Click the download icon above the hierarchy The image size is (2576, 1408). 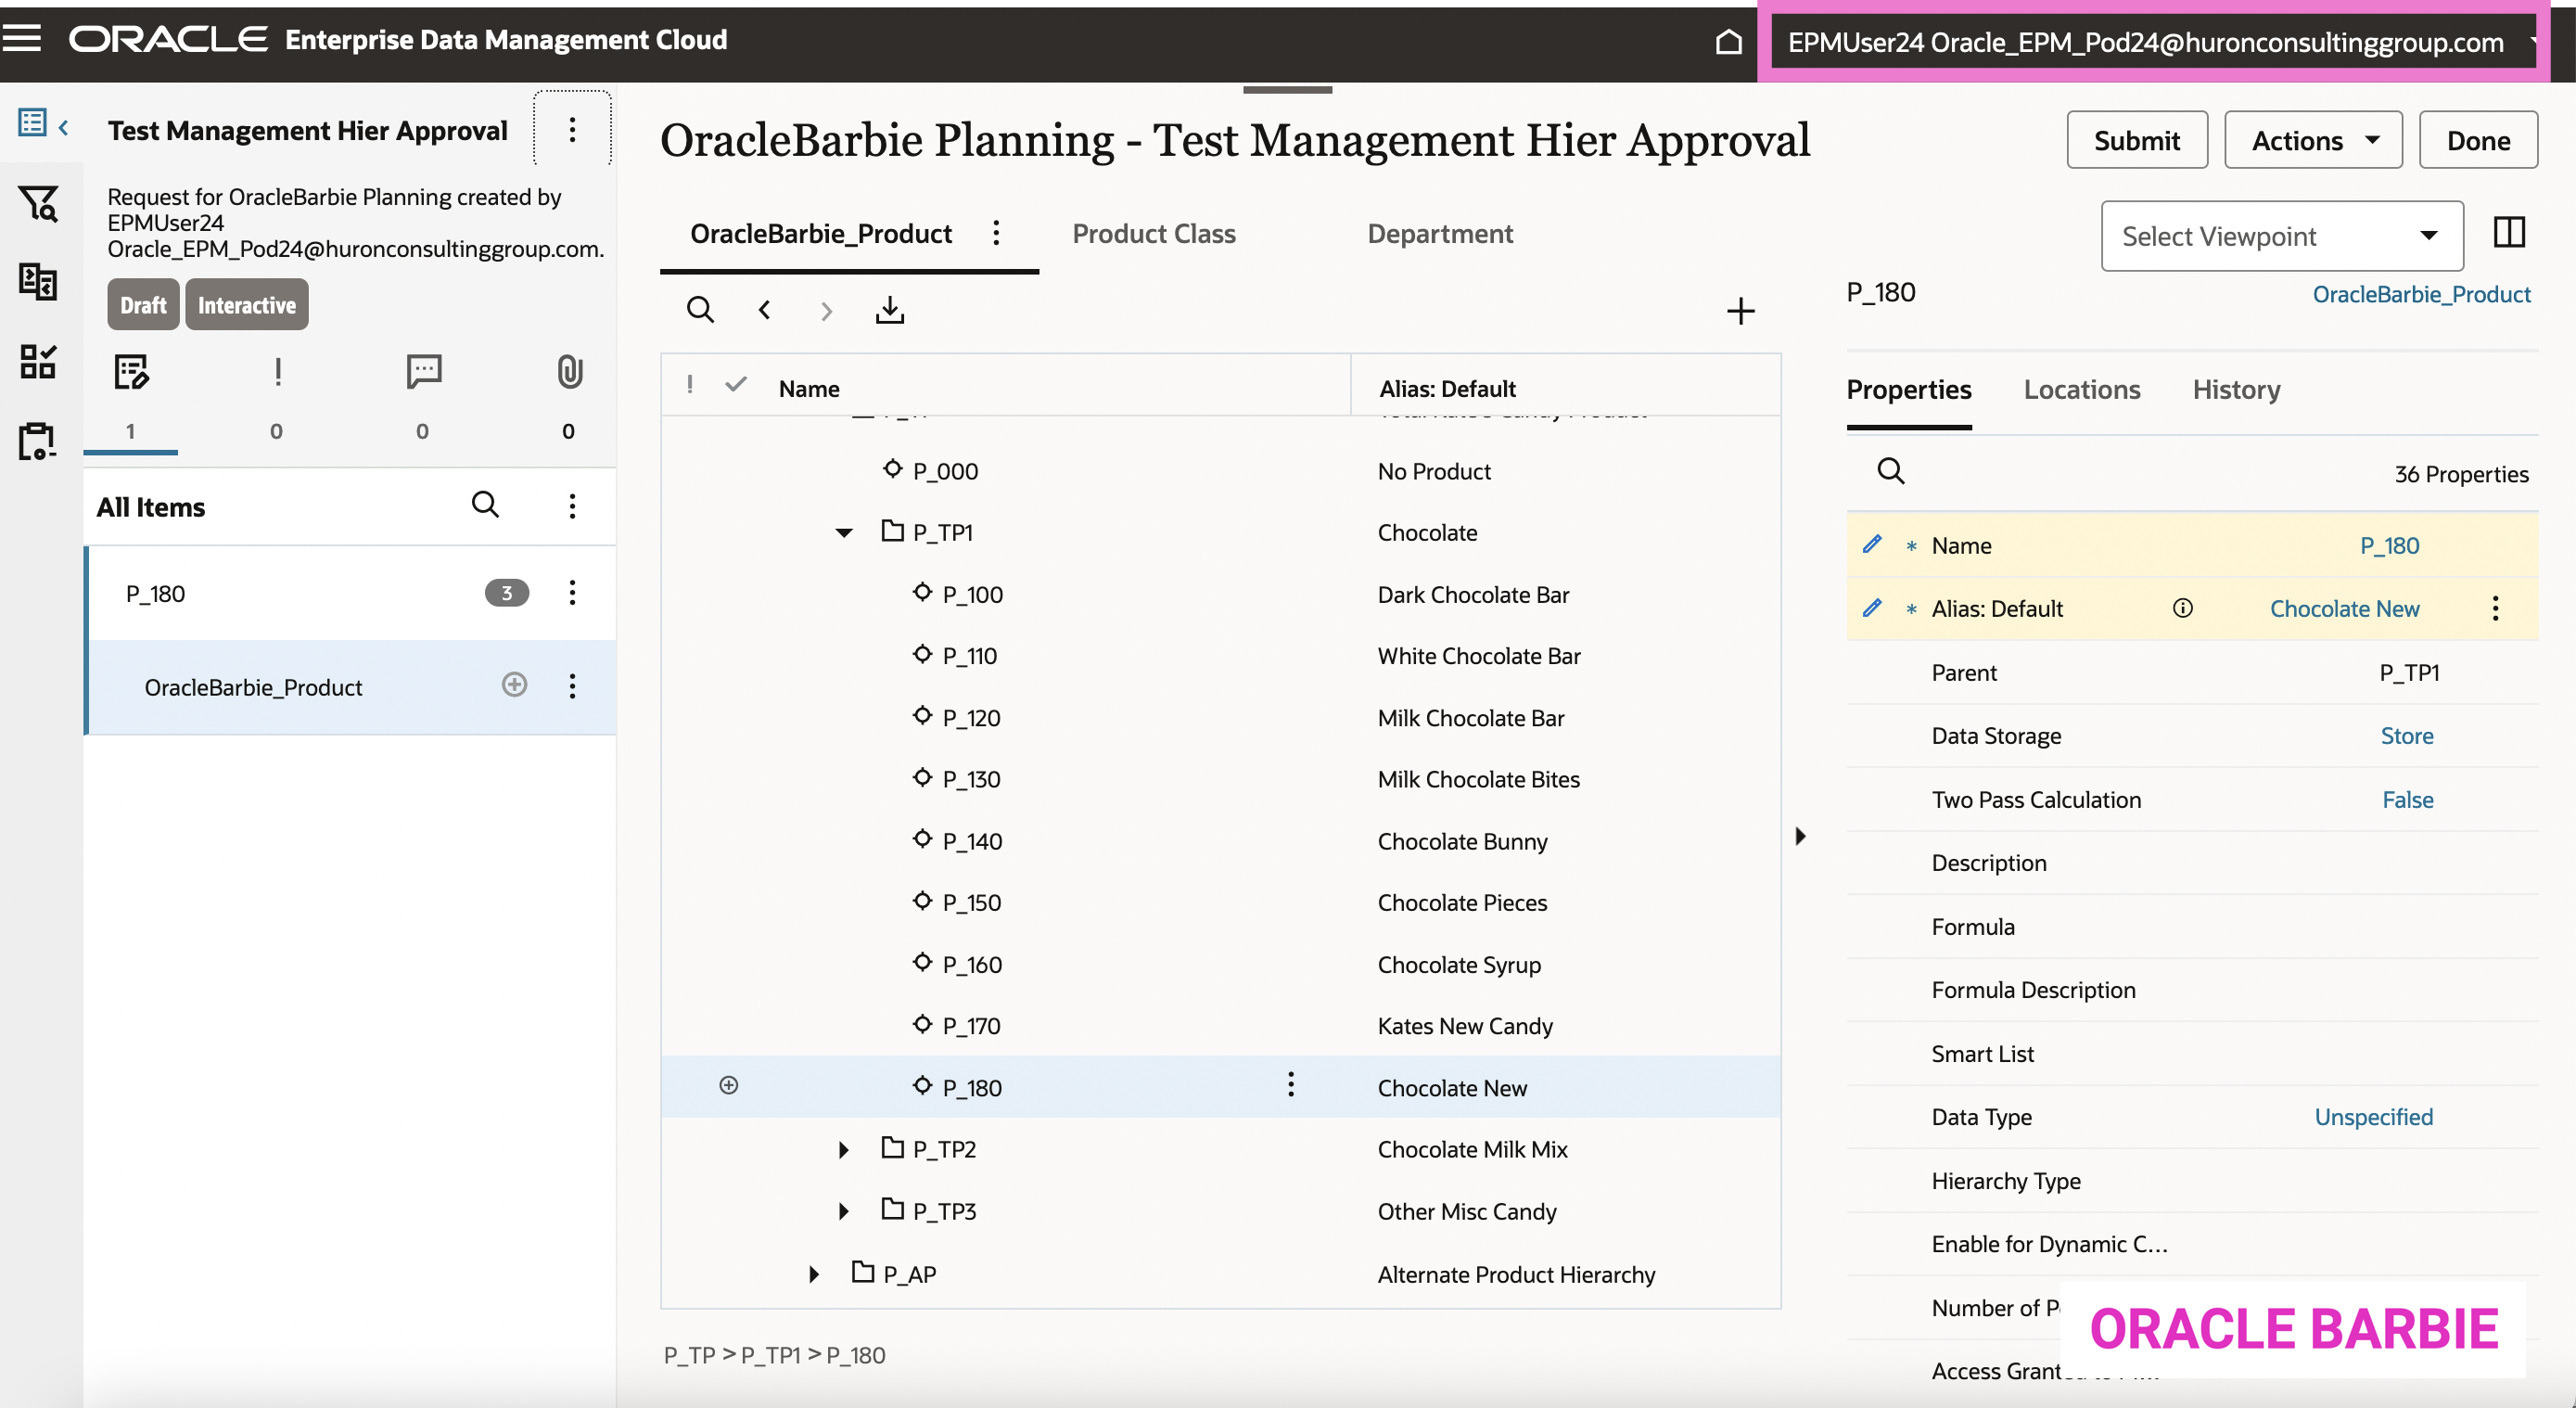click(x=889, y=310)
